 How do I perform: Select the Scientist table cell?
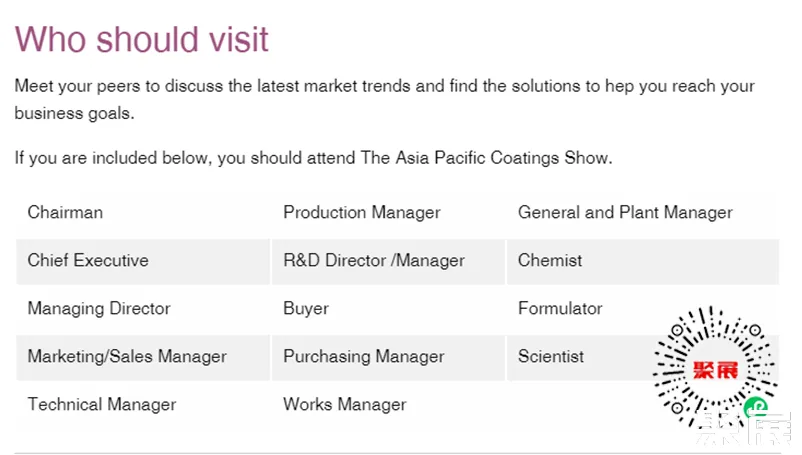coord(551,356)
